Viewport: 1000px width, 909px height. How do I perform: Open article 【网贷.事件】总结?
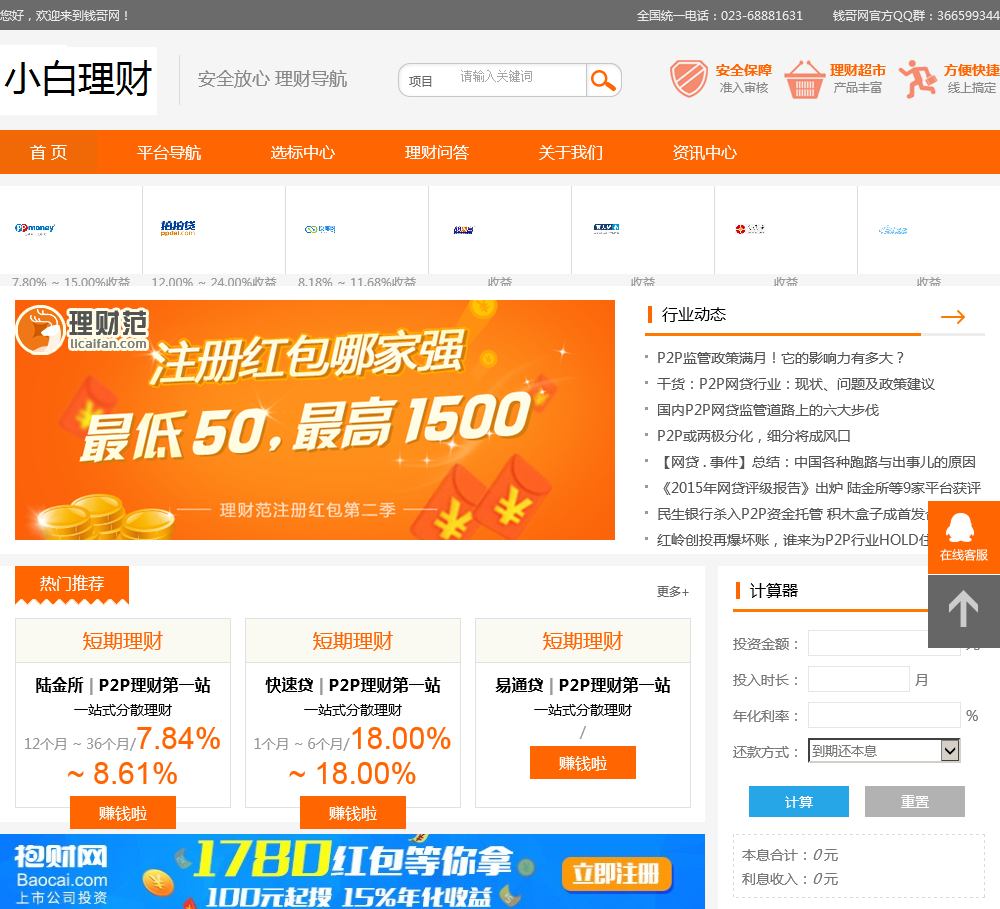click(x=816, y=462)
